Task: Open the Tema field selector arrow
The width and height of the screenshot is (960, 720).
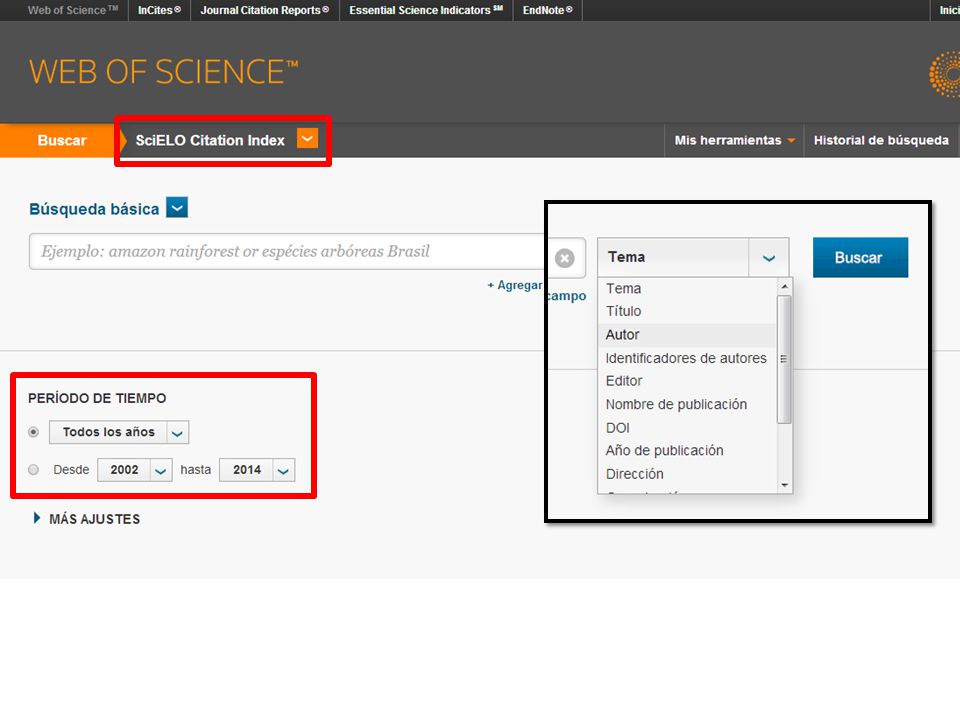Action: tap(768, 258)
